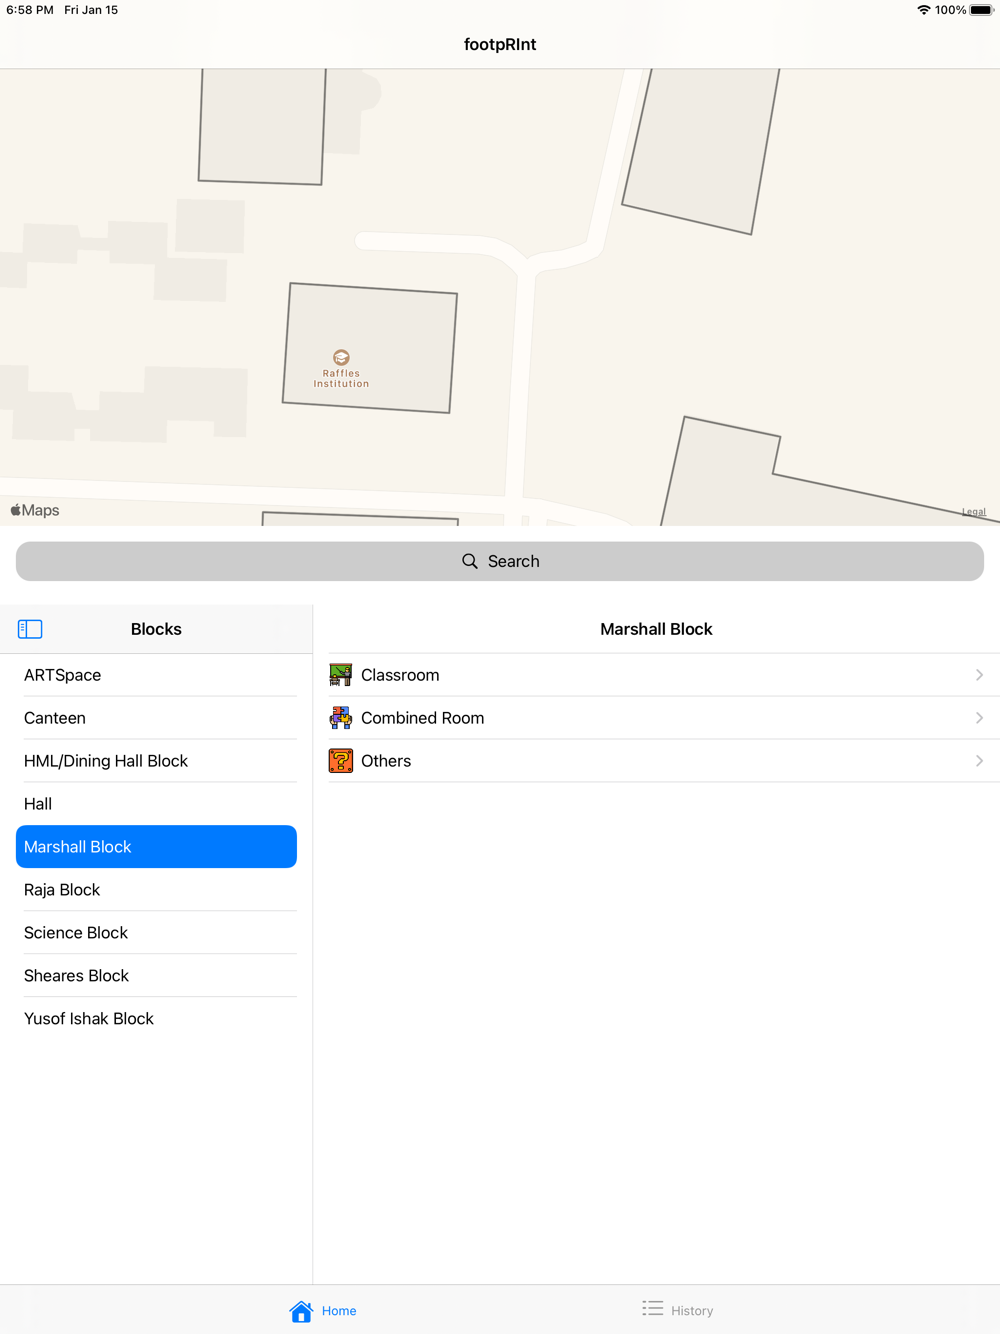Select Hall in Blocks list
Viewport: 1000px width, 1334px height.
tap(156, 804)
